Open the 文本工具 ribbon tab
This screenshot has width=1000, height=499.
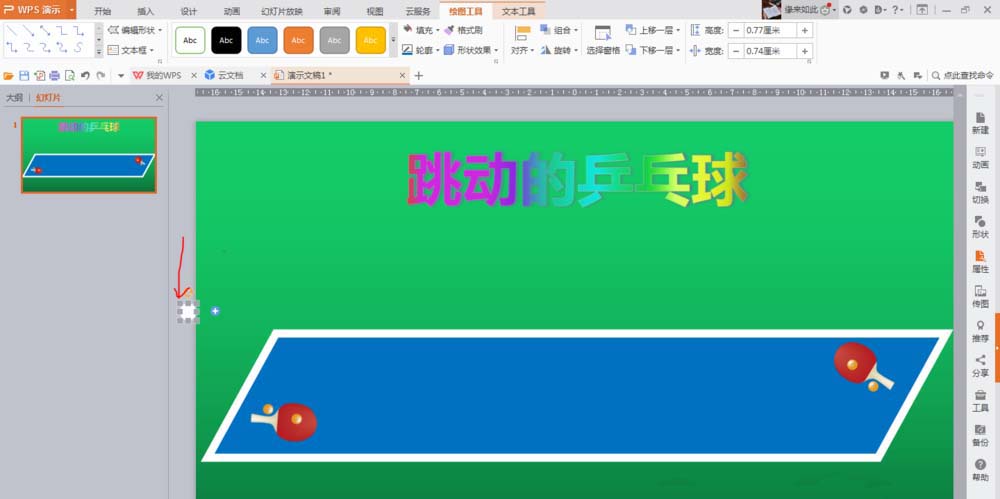(x=518, y=11)
